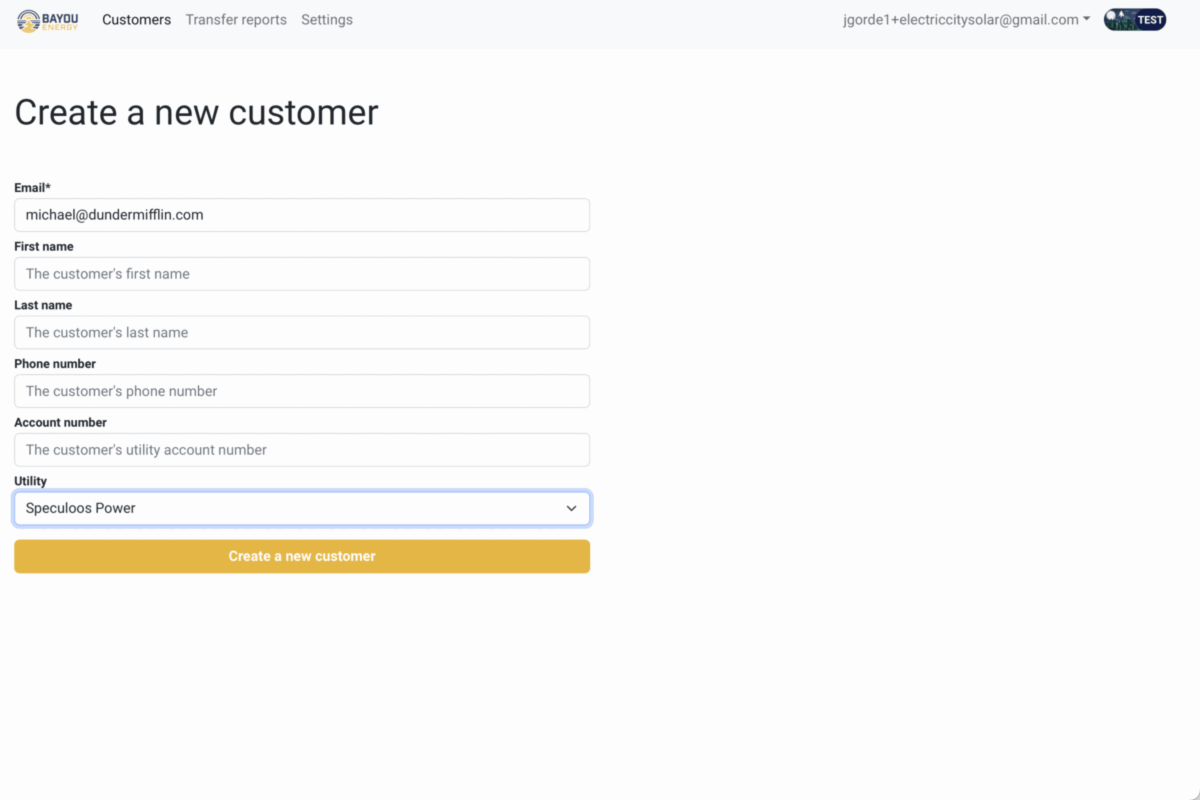
Task: Open the Customers page in navigation
Action: click(x=136, y=20)
